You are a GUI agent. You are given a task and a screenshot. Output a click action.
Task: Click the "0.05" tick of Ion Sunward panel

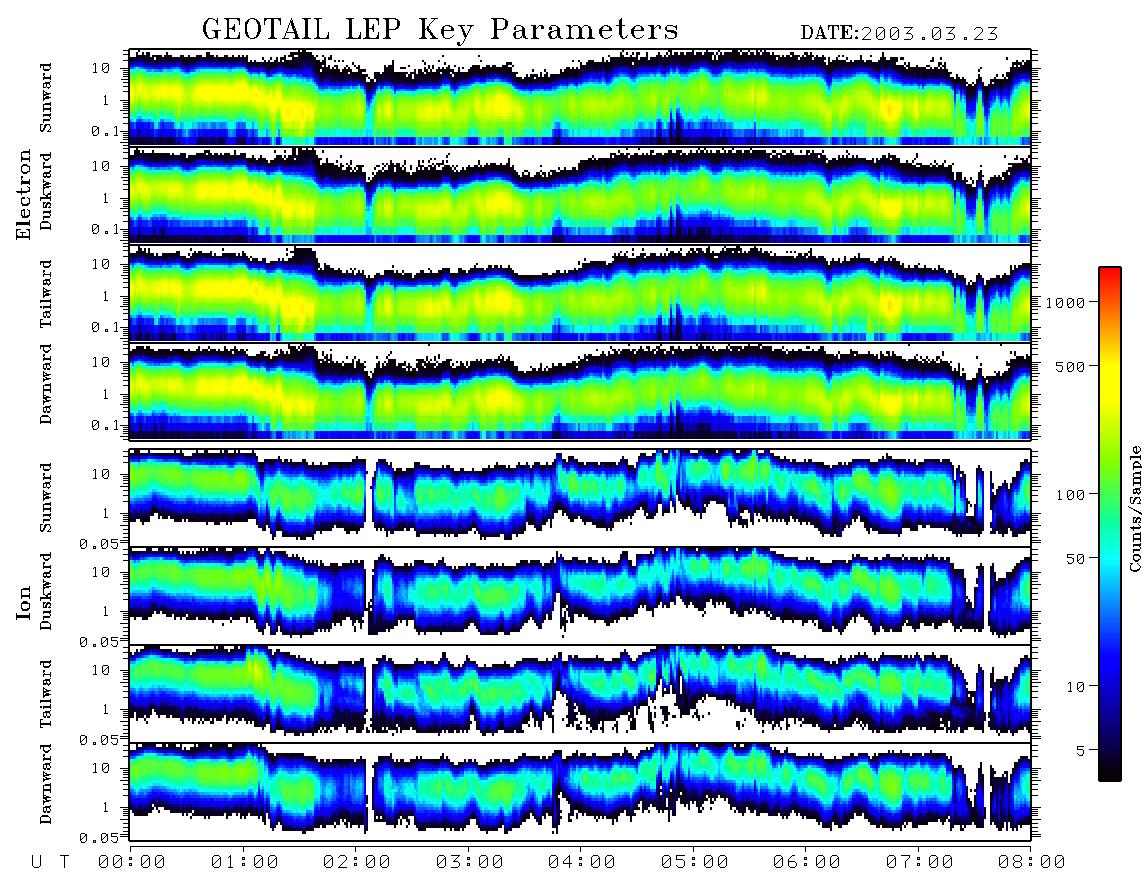click(100, 543)
